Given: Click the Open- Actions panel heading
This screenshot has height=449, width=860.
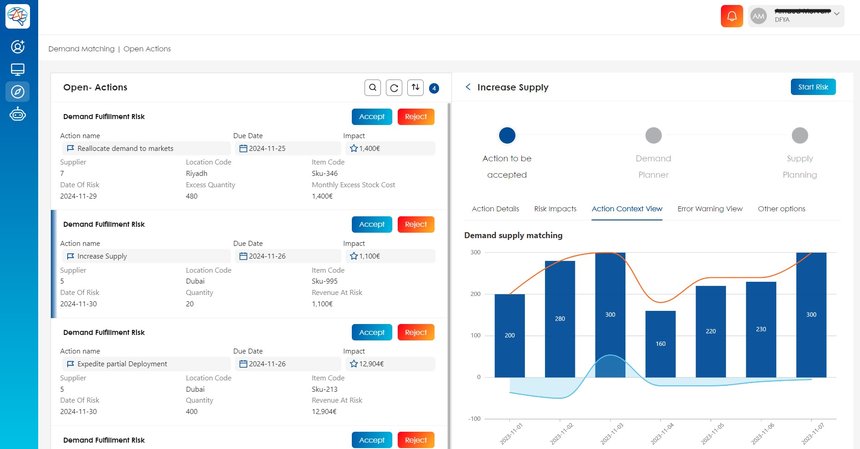Looking at the screenshot, I should pyautogui.click(x=95, y=87).
